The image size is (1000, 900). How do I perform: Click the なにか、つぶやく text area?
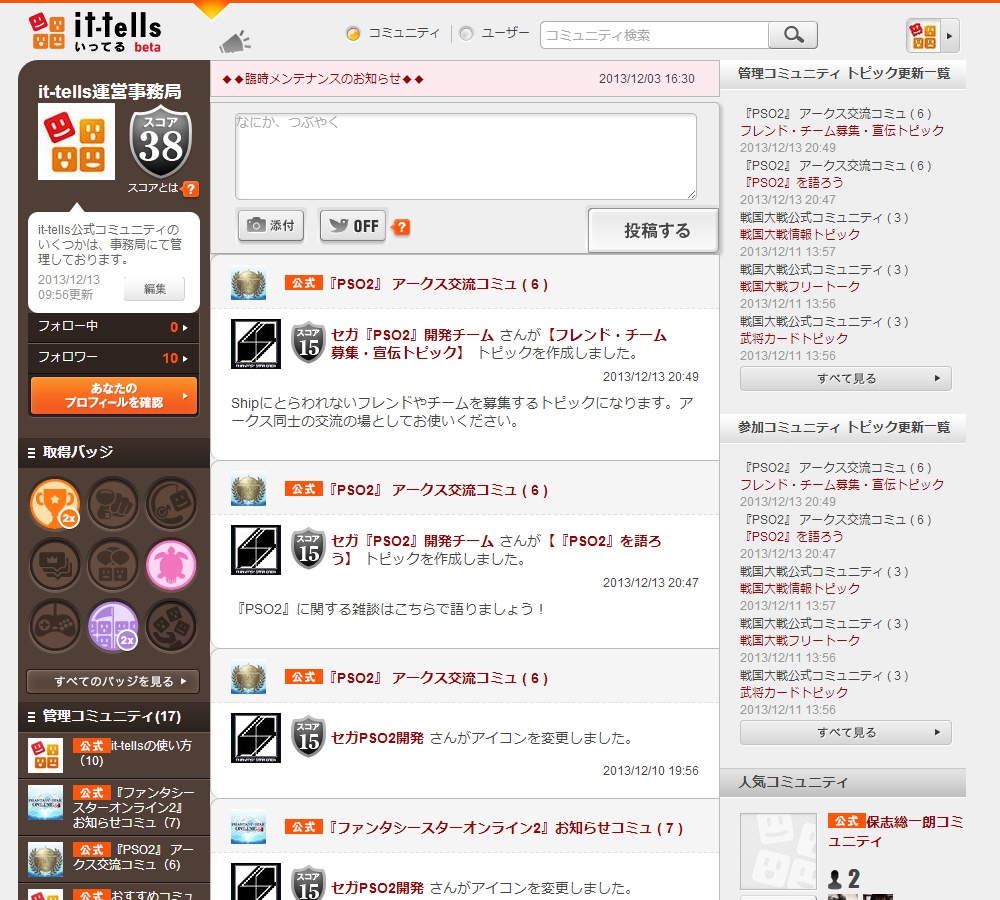coord(466,156)
